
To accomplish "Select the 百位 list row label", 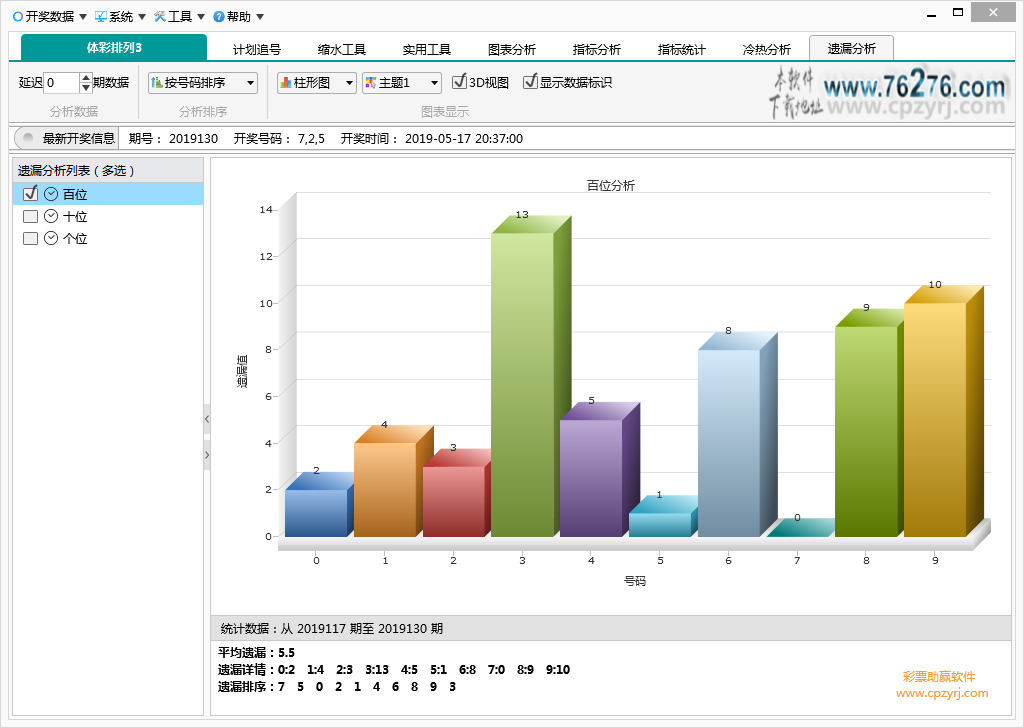I will click(x=75, y=195).
